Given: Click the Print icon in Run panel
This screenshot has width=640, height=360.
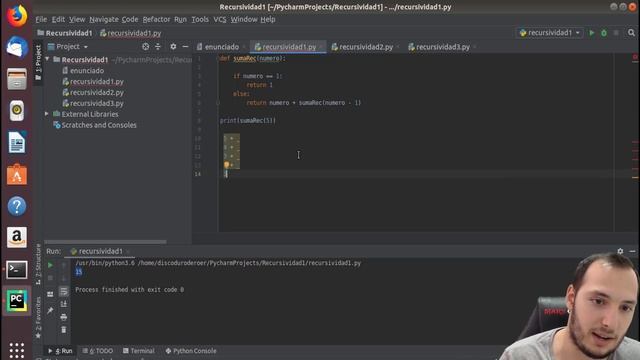Looking at the screenshot, I should click(x=64, y=317).
